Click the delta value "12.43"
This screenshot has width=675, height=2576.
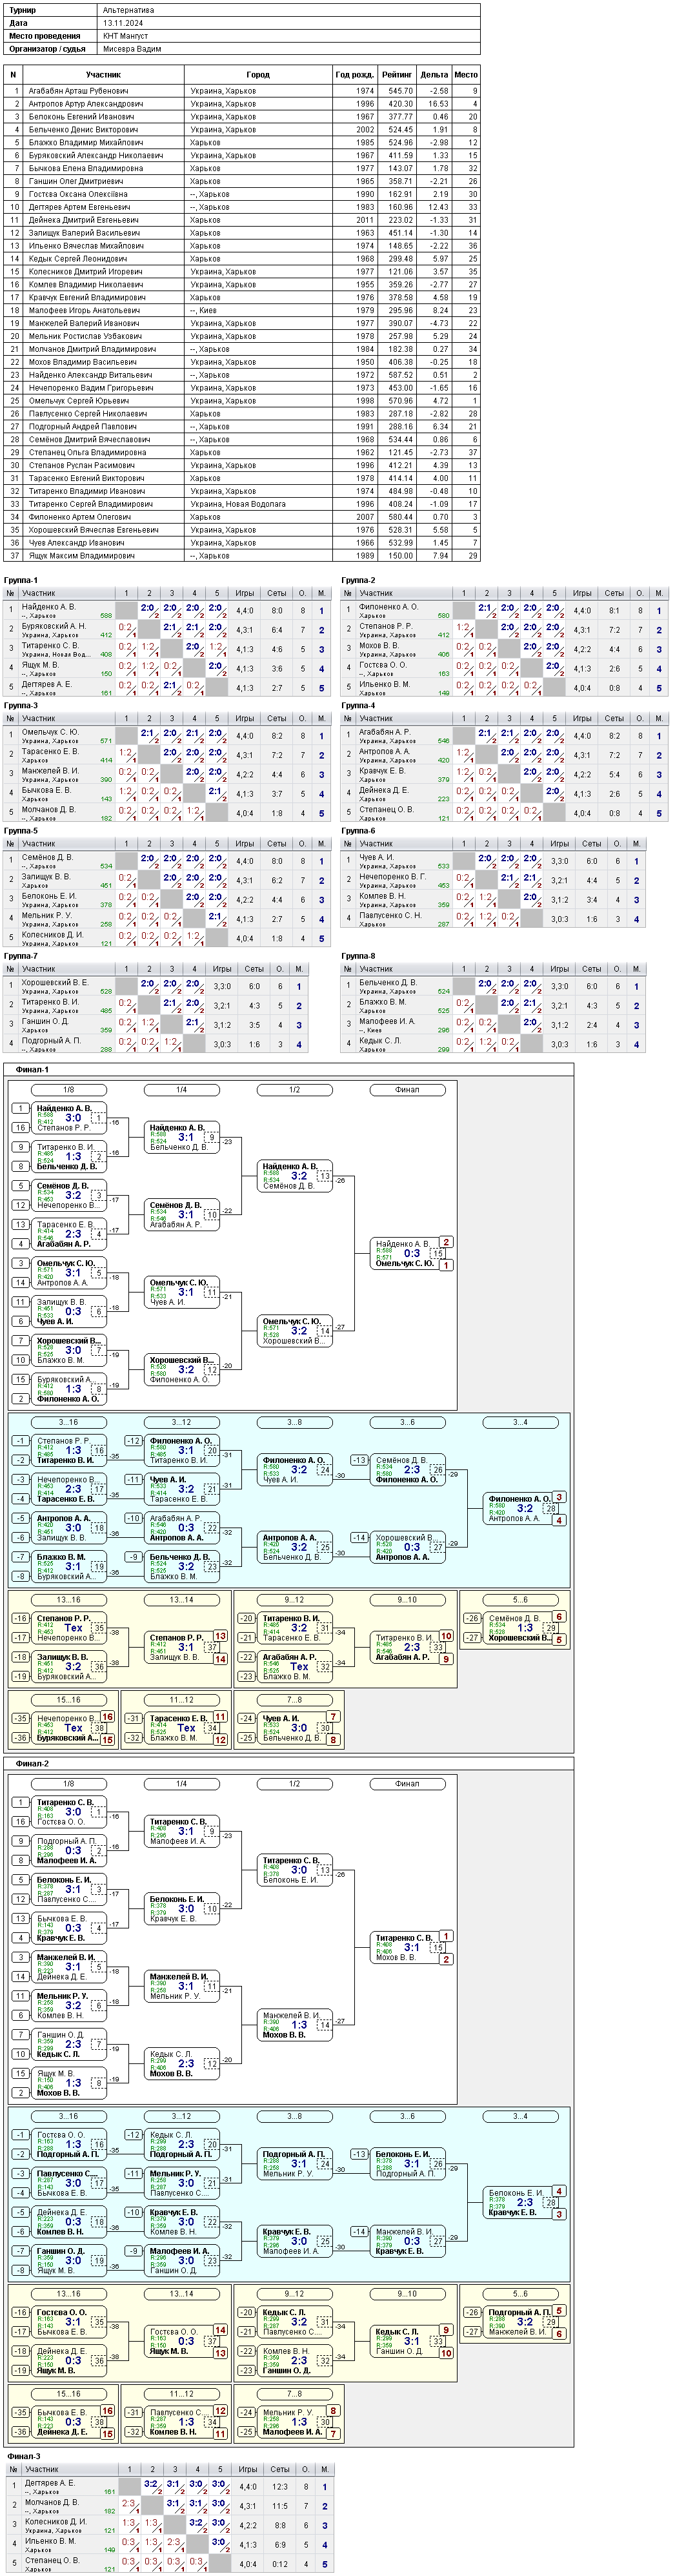[438, 207]
